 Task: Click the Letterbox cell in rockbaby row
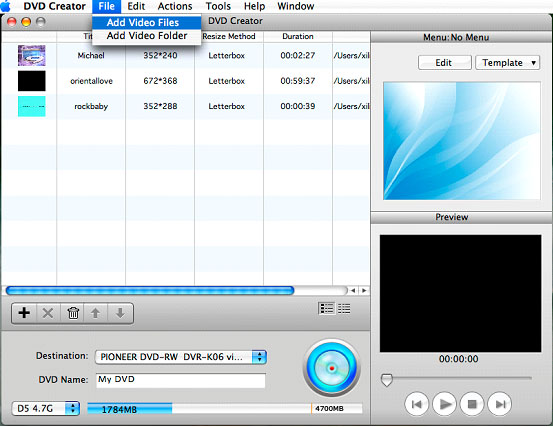pos(226,106)
